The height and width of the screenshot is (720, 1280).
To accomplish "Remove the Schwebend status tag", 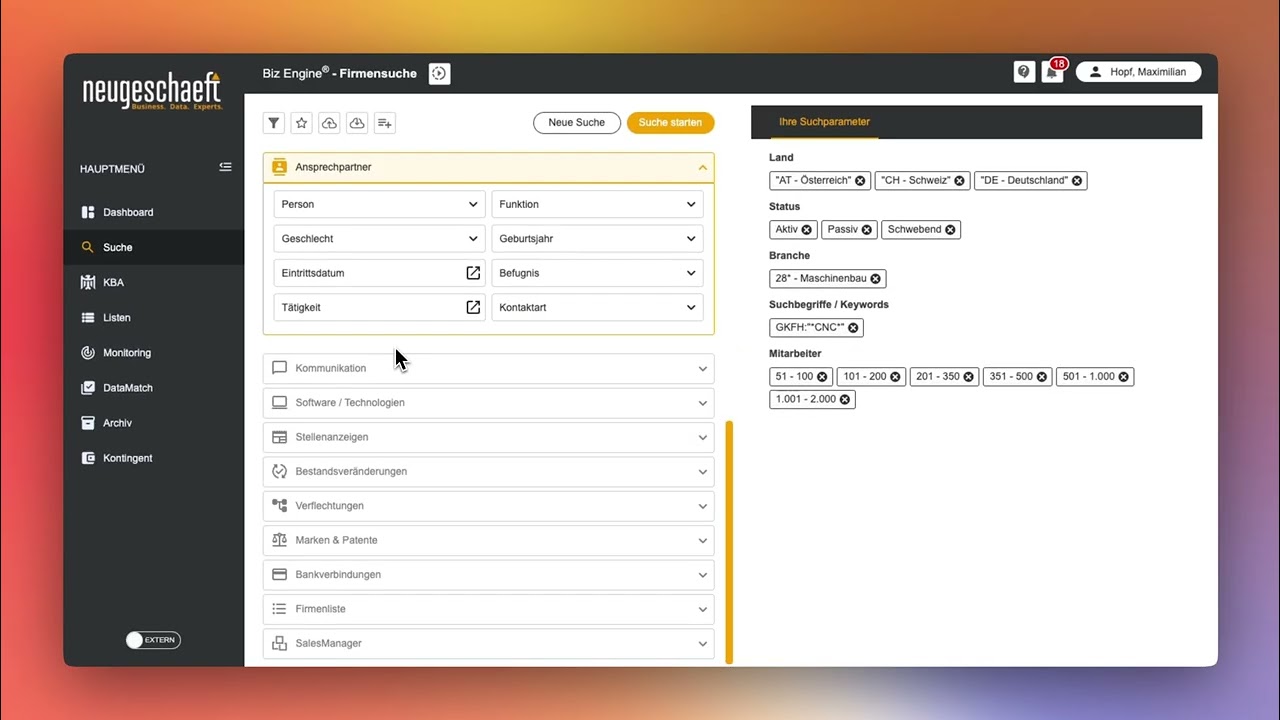I will pos(950,230).
